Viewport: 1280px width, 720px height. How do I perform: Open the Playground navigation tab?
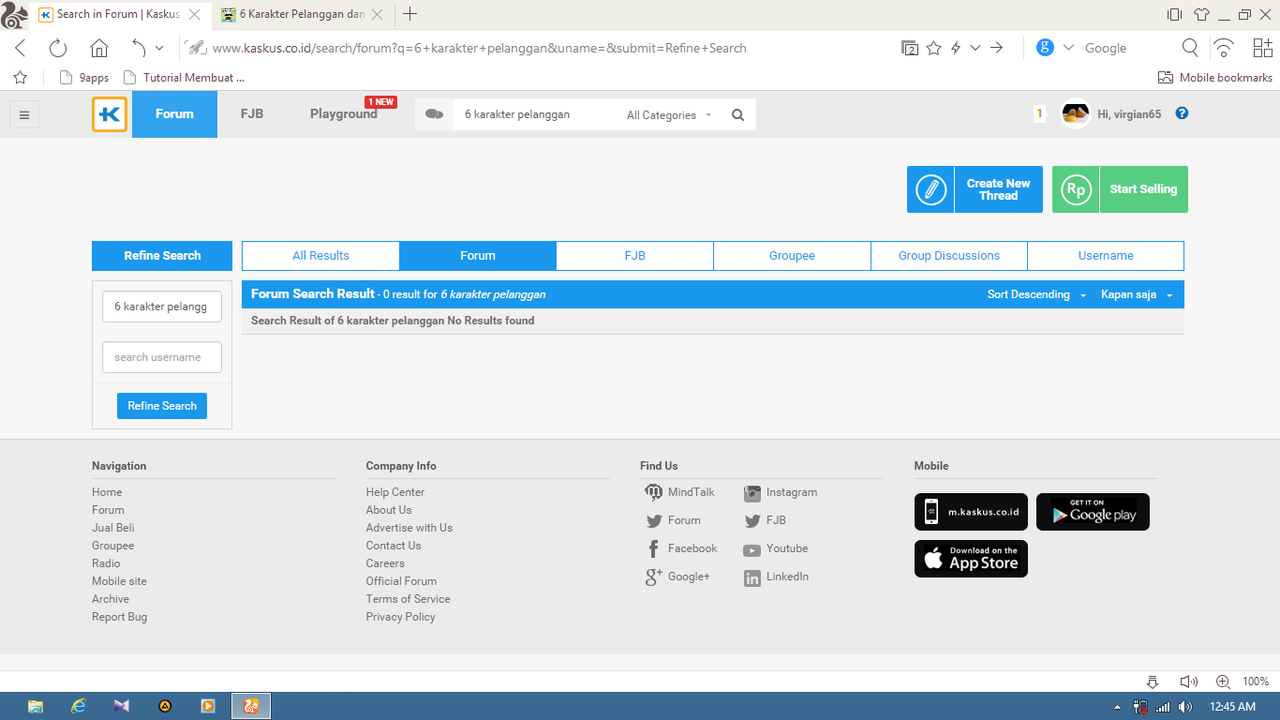coord(344,114)
